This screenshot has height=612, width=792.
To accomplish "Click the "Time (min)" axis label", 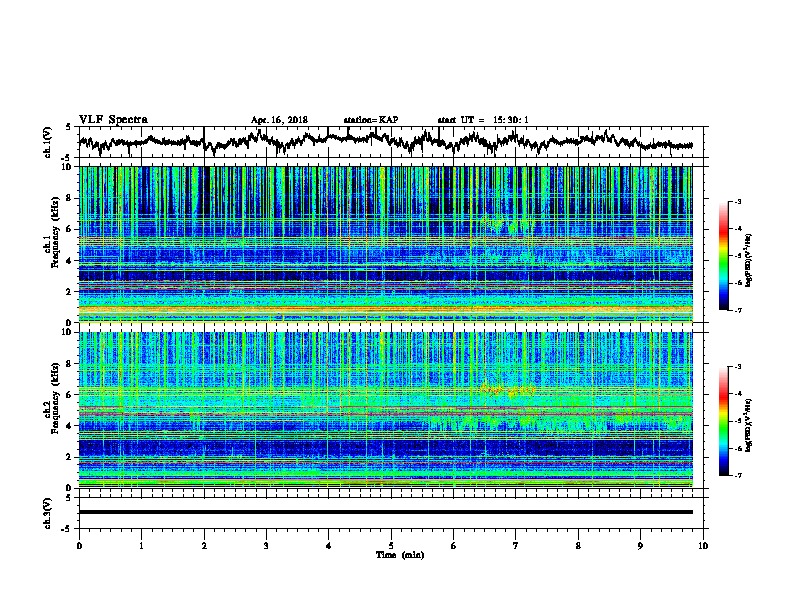I will click(x=400, y=555).
